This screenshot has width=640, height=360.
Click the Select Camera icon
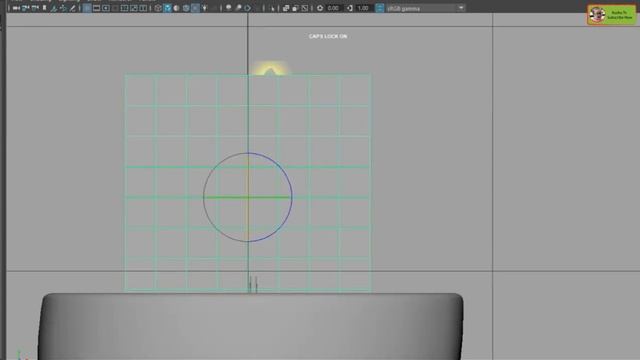pyautogui.click(x=16, y=8)
